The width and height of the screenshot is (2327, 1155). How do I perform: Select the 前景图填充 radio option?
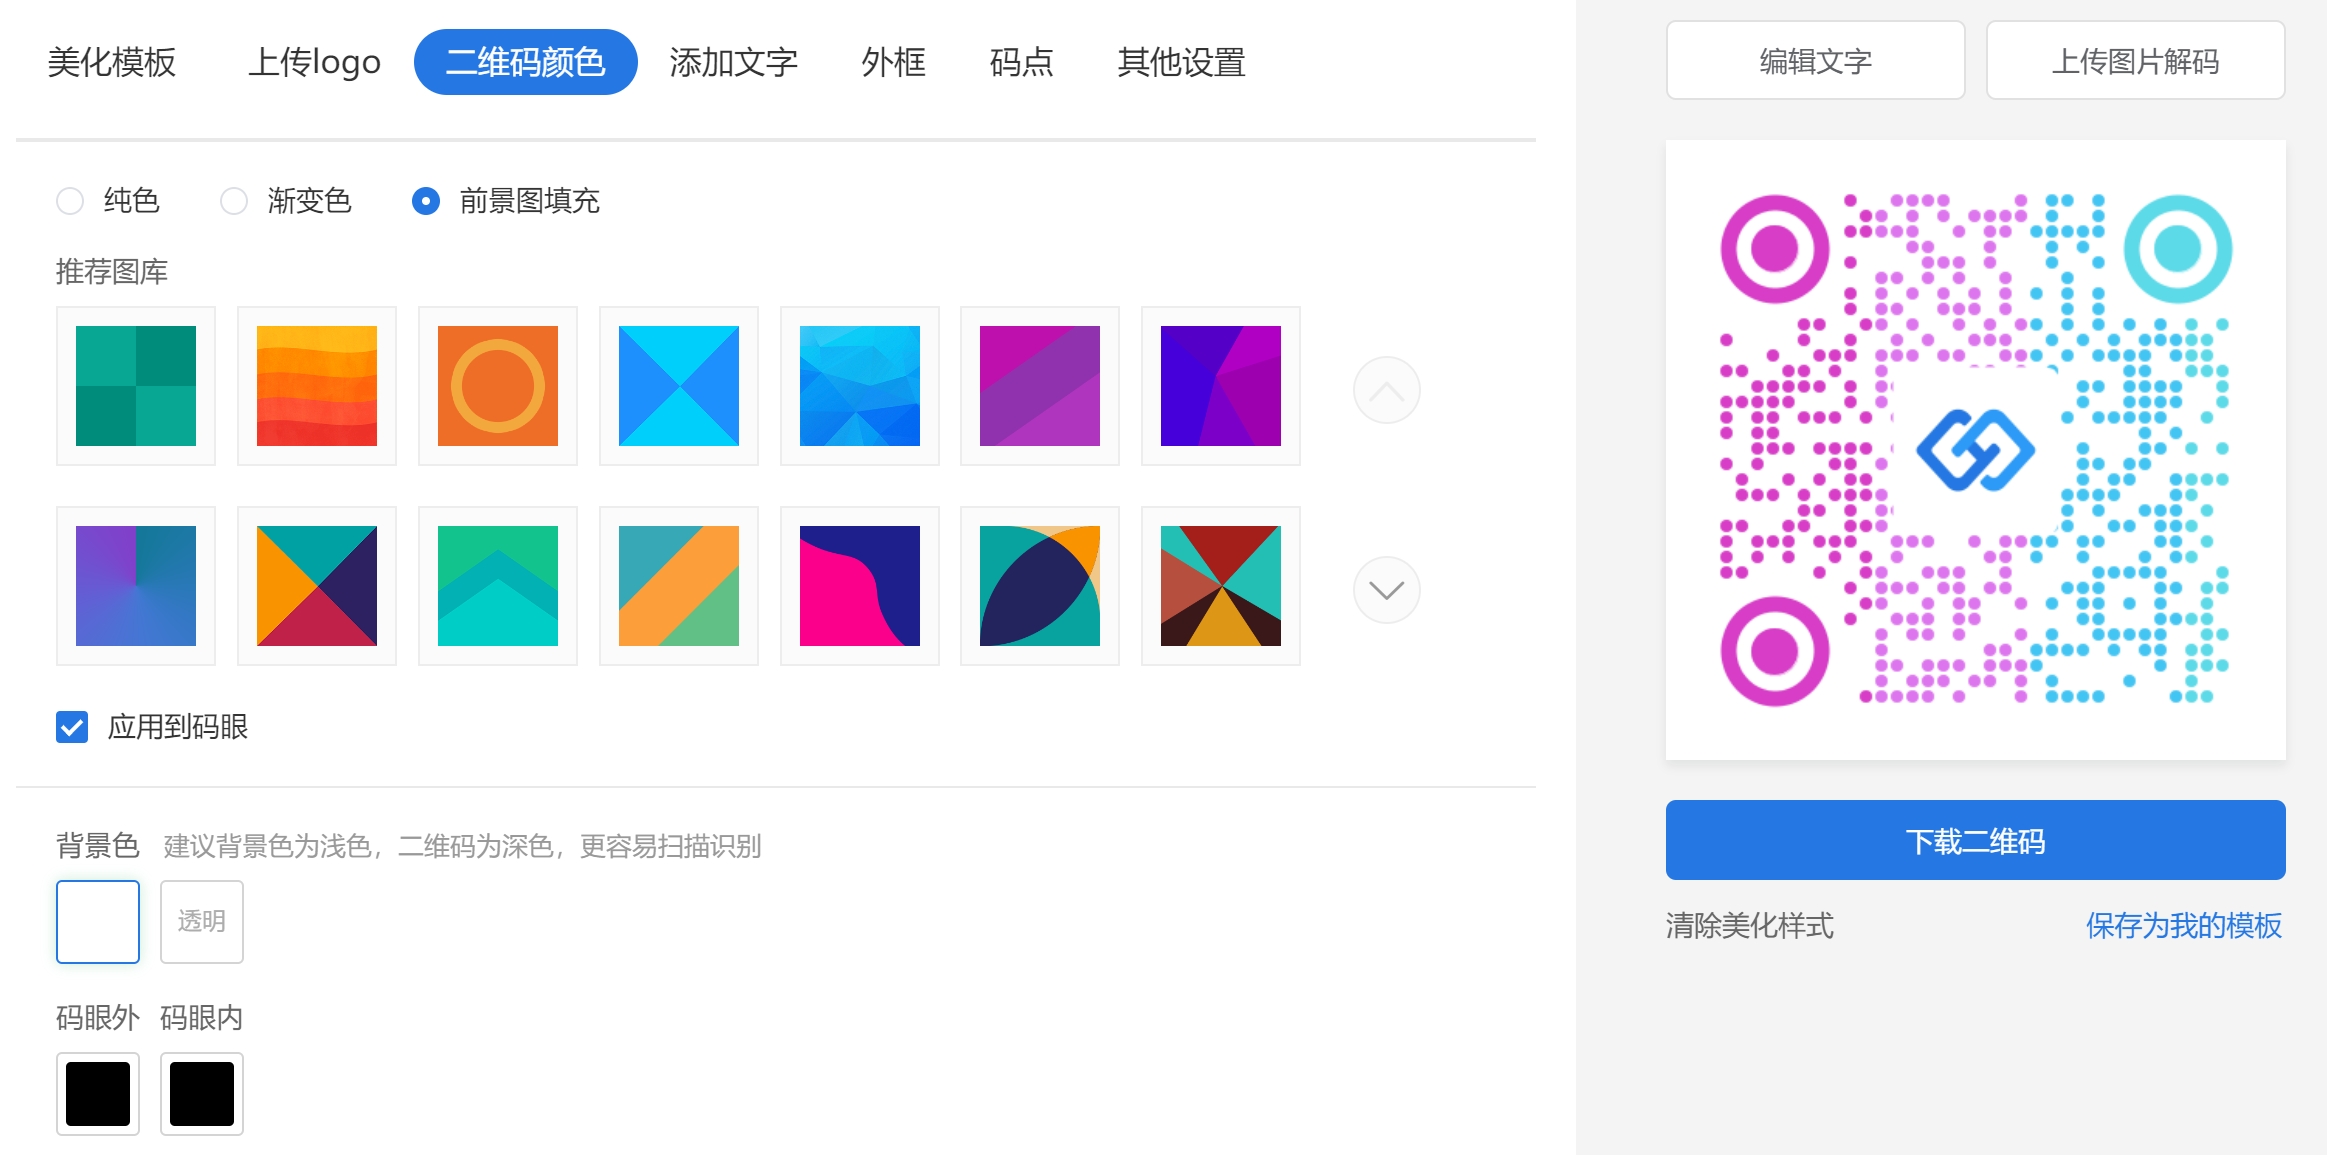426,201
